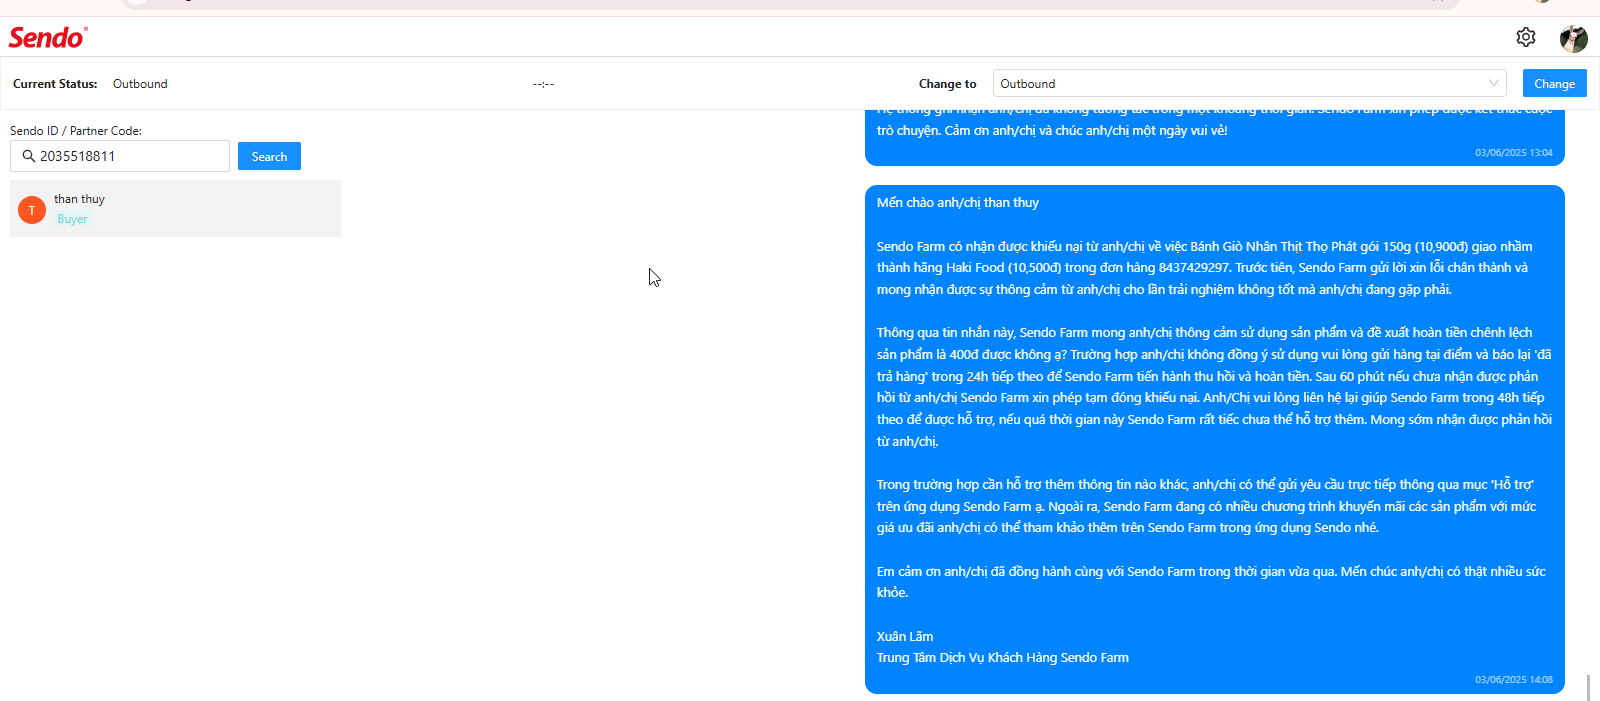Focus the Sendo ID / Partner Code field

[x=120, y=156]
